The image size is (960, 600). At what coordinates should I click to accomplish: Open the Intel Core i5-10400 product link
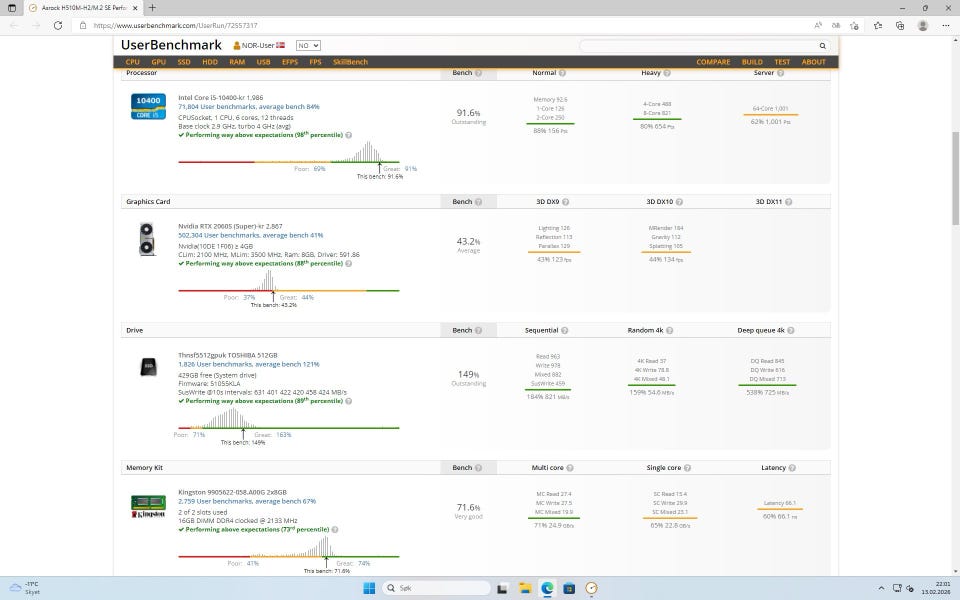(x=220, y=97)
